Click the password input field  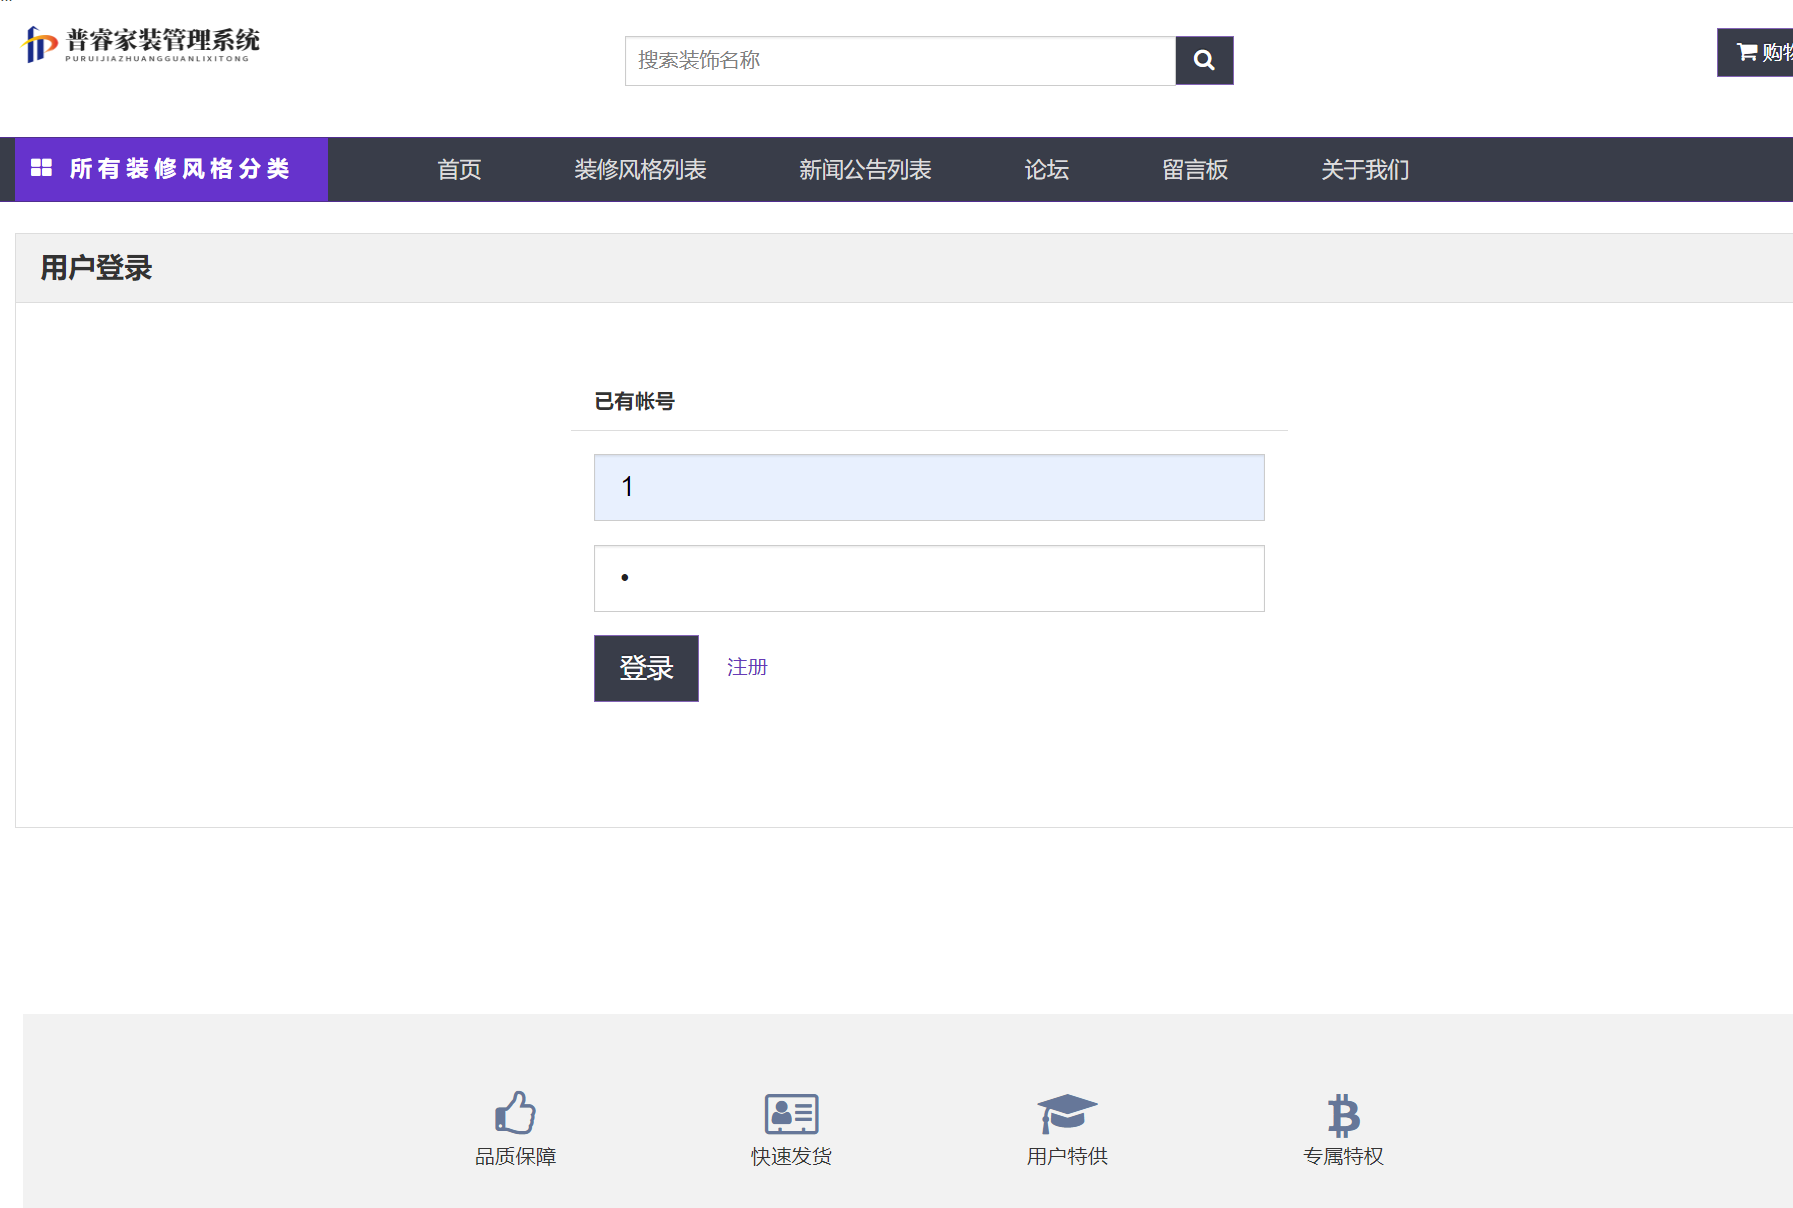928,578
